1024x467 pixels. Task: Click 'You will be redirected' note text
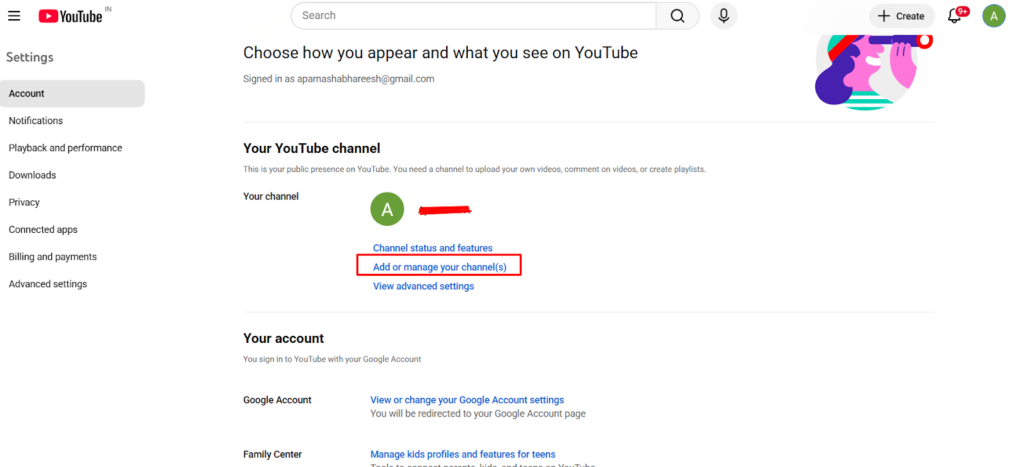click(x=477, y=413)
